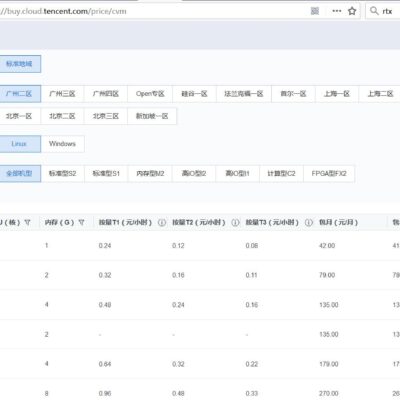400x400 pixels.
Task: Pick the 北京三区 zone
Action: 106,116
